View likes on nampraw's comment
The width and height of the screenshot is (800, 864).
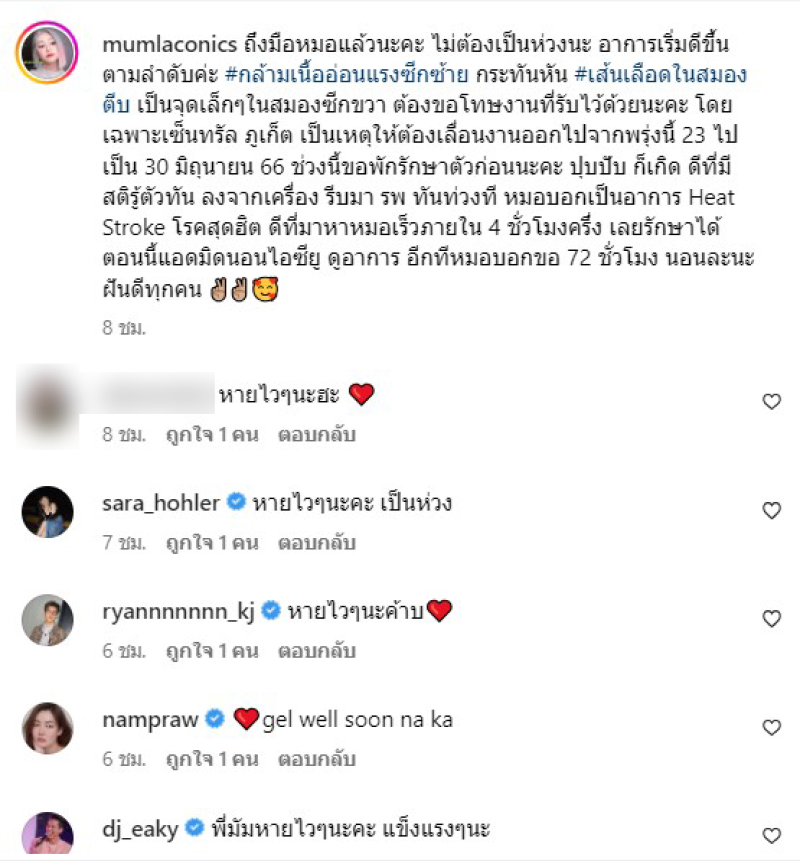(x=212, y=759)
